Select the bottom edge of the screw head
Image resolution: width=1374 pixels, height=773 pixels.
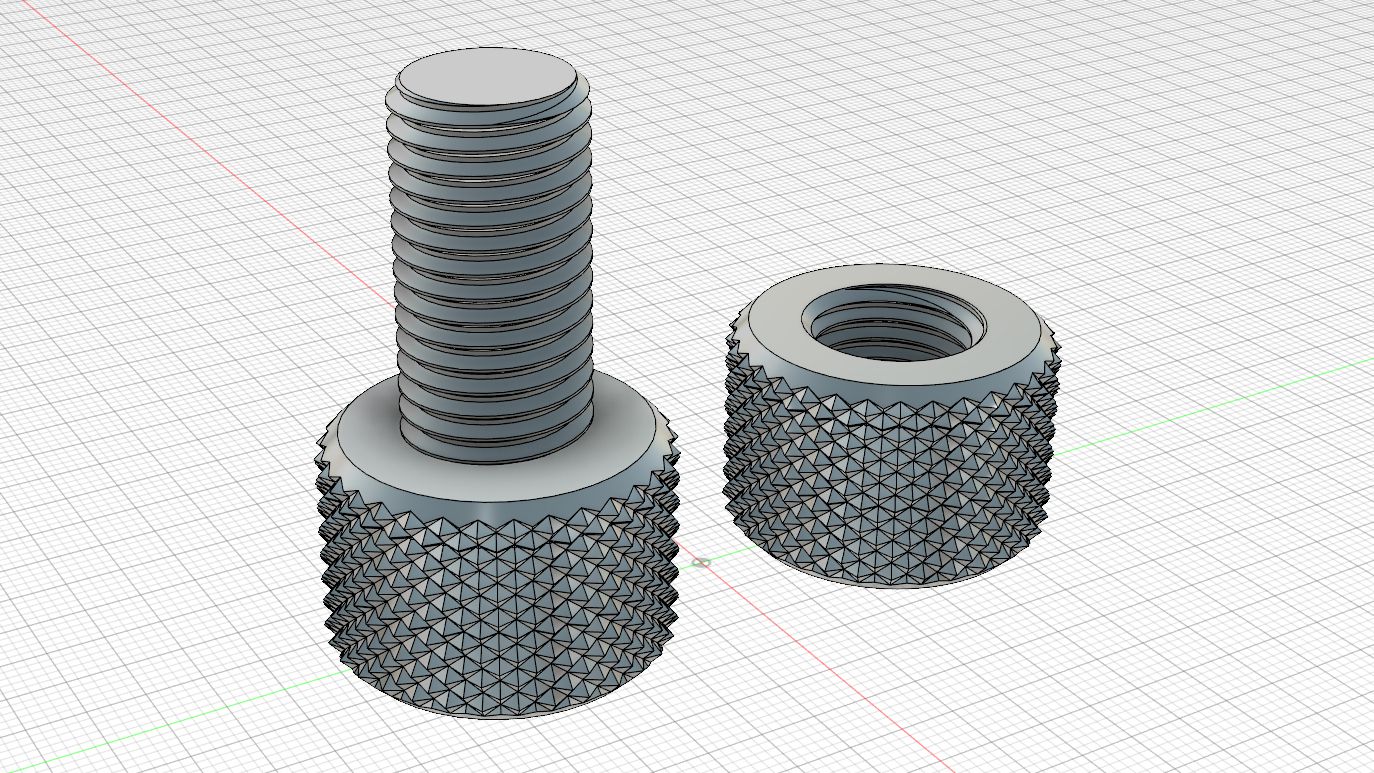[490, 715]
